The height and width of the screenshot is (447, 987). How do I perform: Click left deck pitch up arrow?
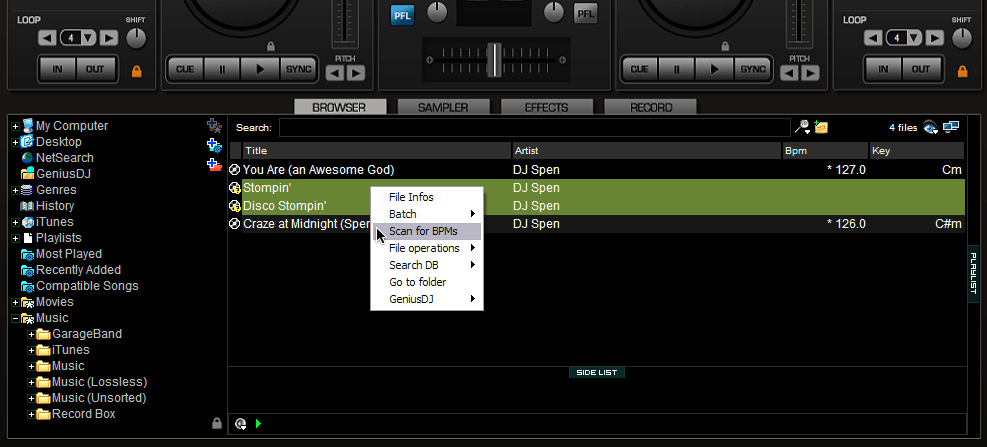click(356, 74)
